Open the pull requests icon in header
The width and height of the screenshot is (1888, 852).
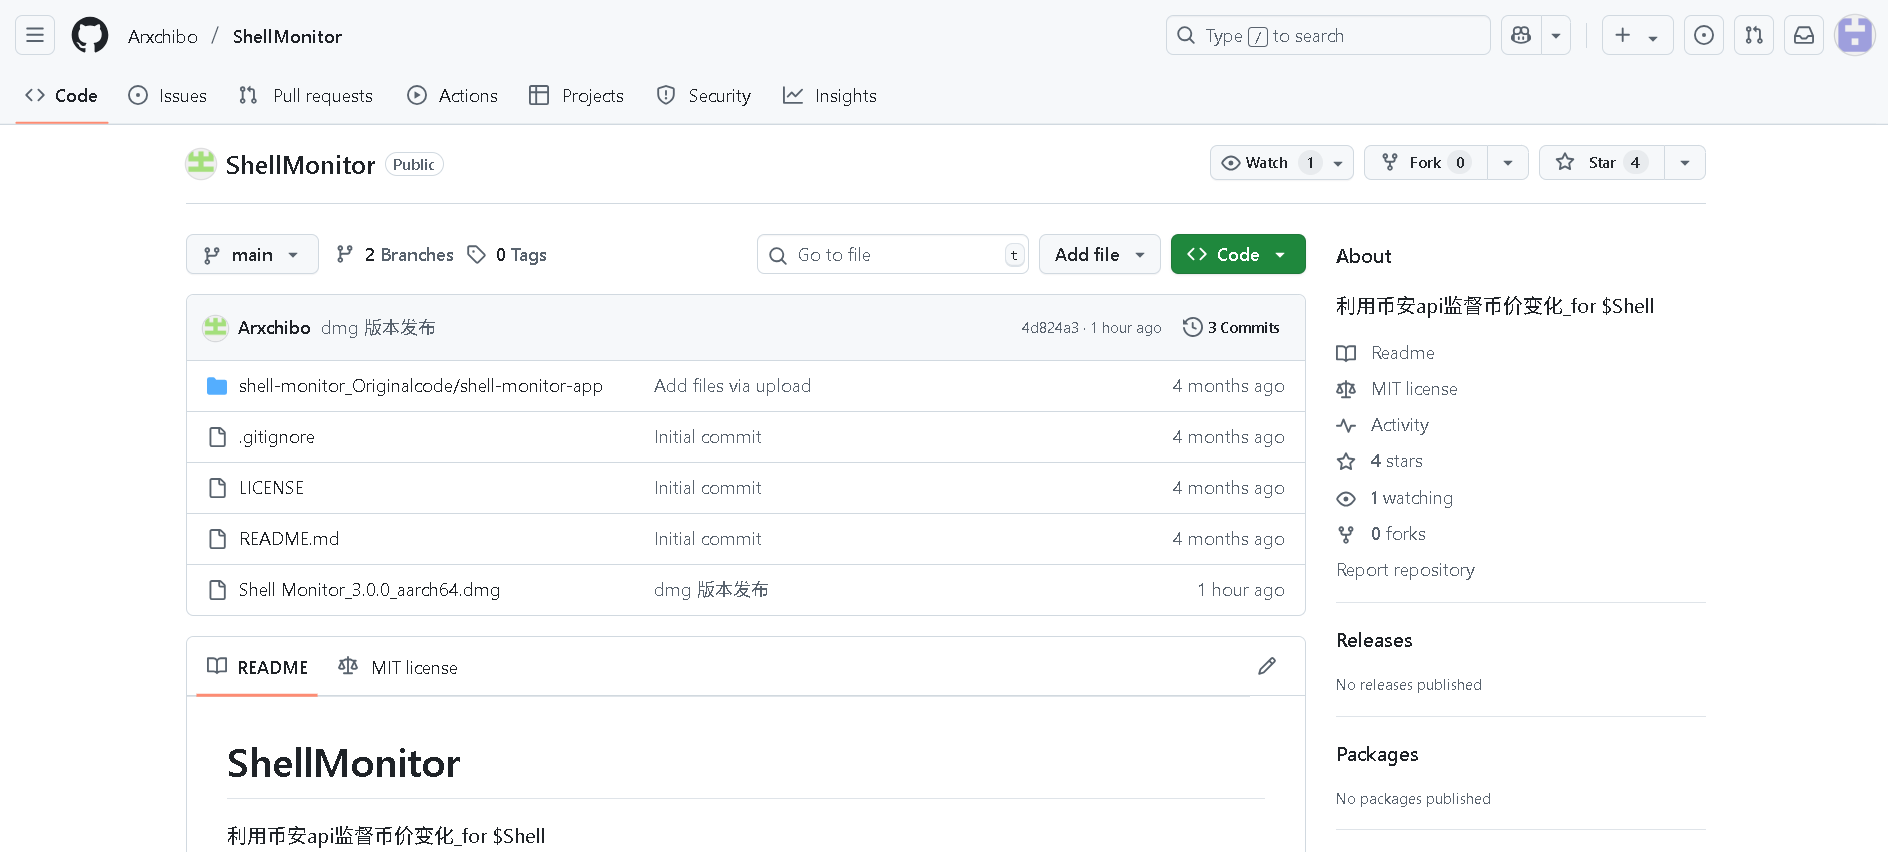pos(1754,36)
